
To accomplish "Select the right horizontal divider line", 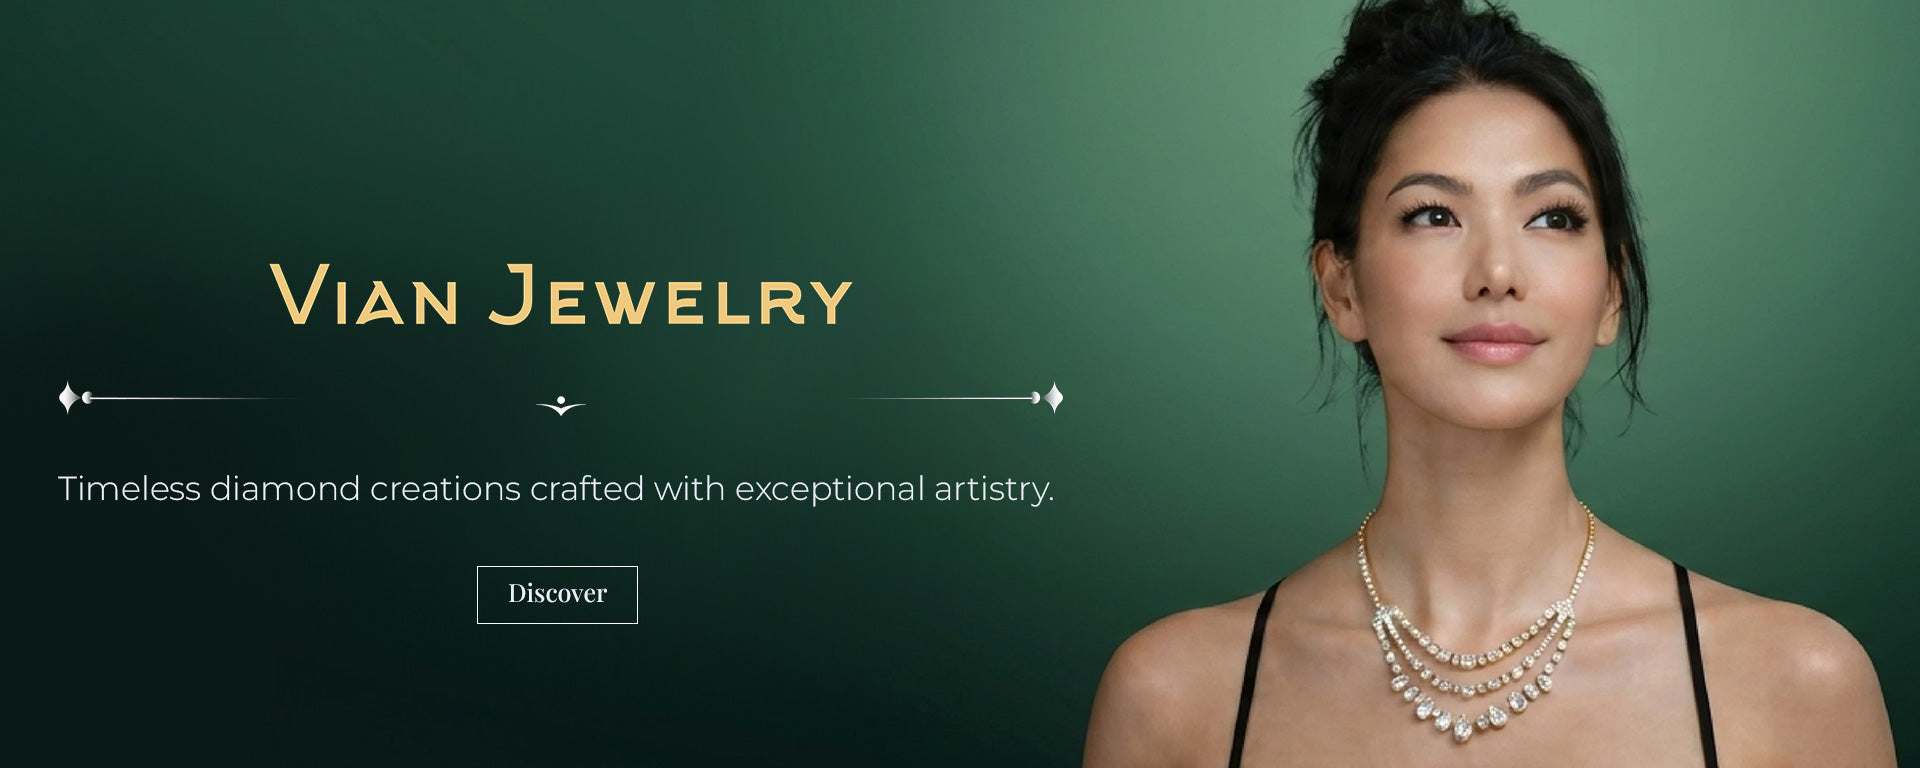I will [x=945, y=398].
